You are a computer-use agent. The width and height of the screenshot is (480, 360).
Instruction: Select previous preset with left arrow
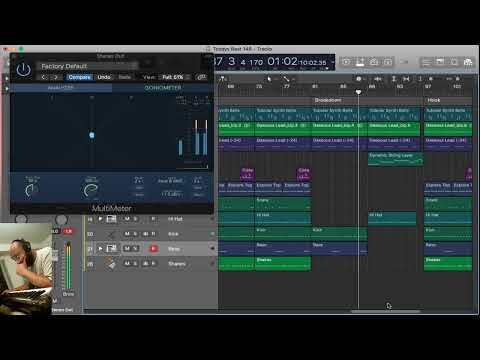[x=43, y=77]
